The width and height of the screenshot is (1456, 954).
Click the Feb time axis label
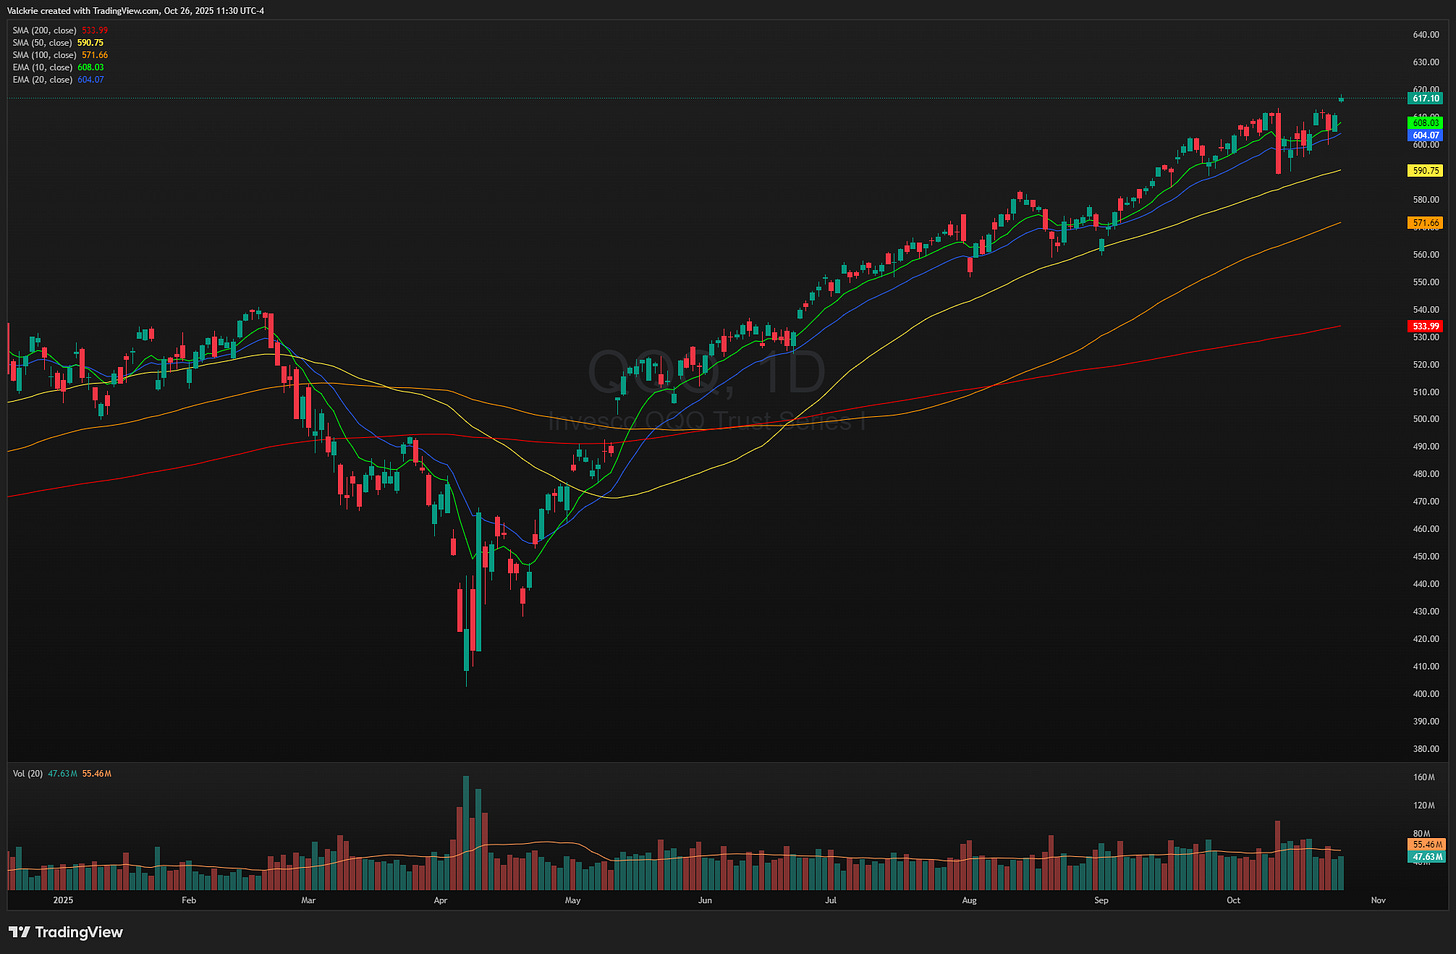click(x=189, y=900)
